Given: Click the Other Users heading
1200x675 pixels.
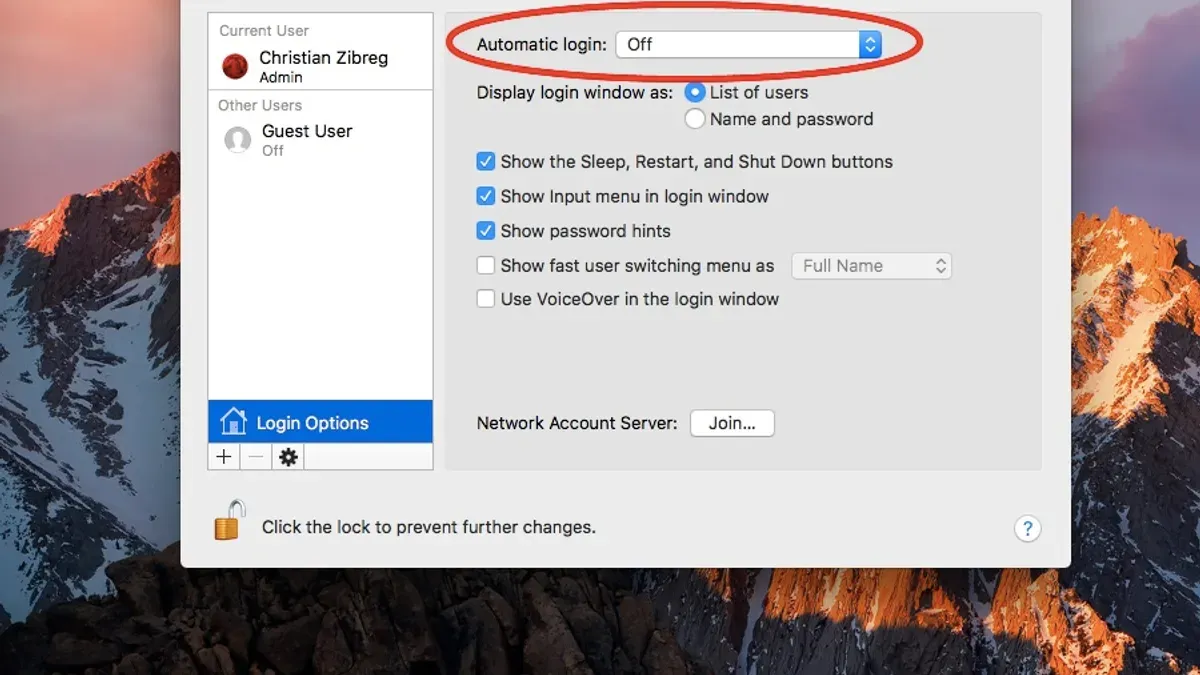Looking at the screenshot, I should (260, 105).
